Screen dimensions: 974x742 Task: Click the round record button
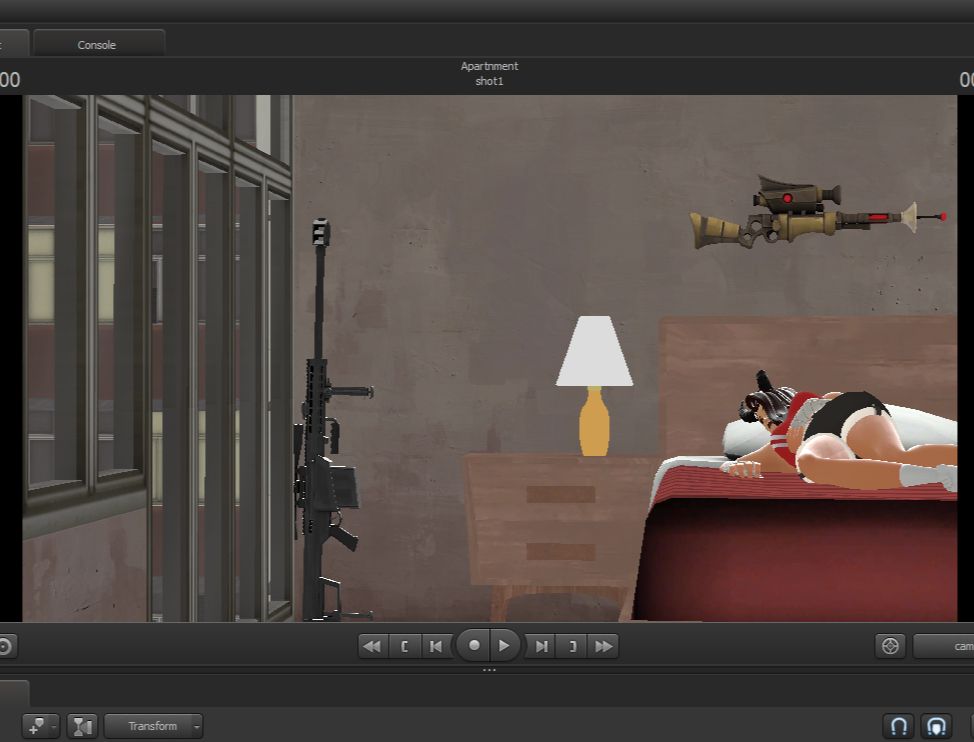[x=474, y=646]
